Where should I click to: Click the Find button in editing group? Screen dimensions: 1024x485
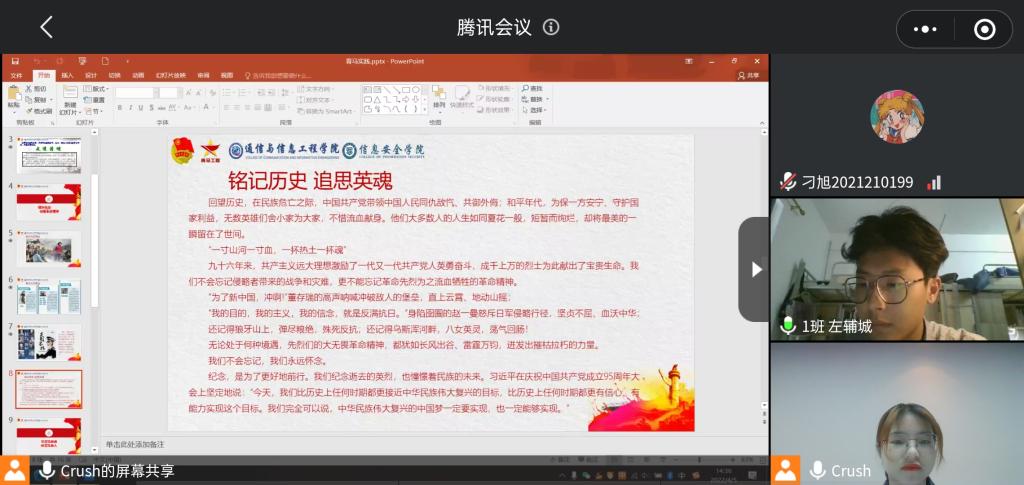[x=534, y=88]
